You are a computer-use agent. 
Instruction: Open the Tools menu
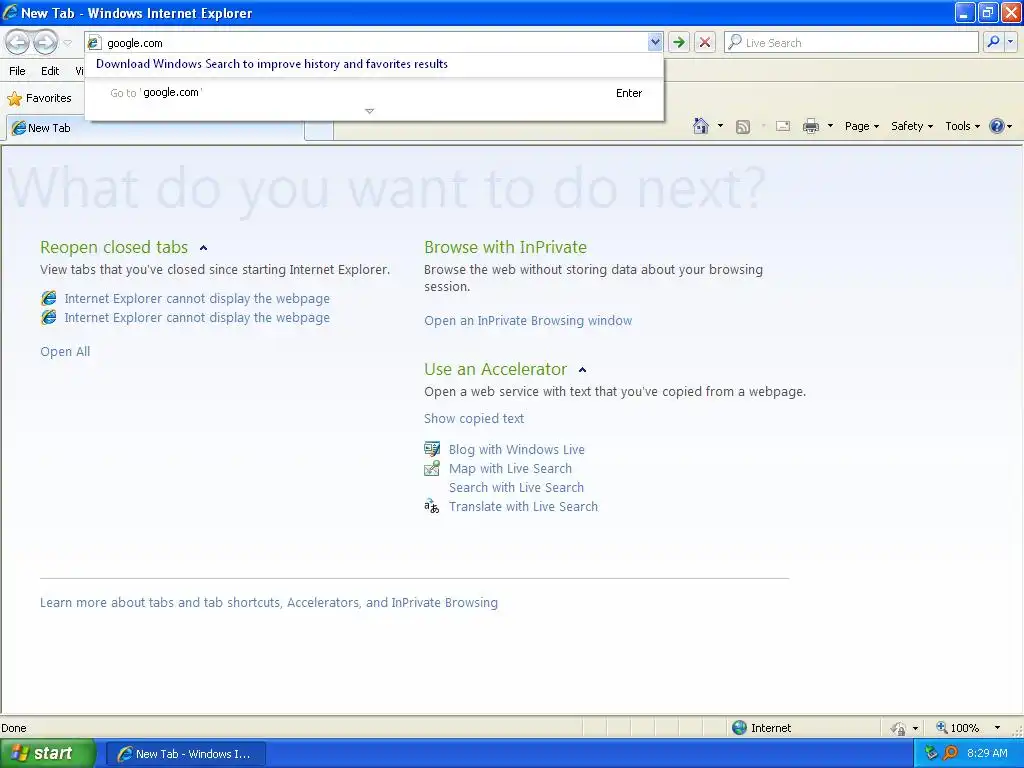[963, 126]
